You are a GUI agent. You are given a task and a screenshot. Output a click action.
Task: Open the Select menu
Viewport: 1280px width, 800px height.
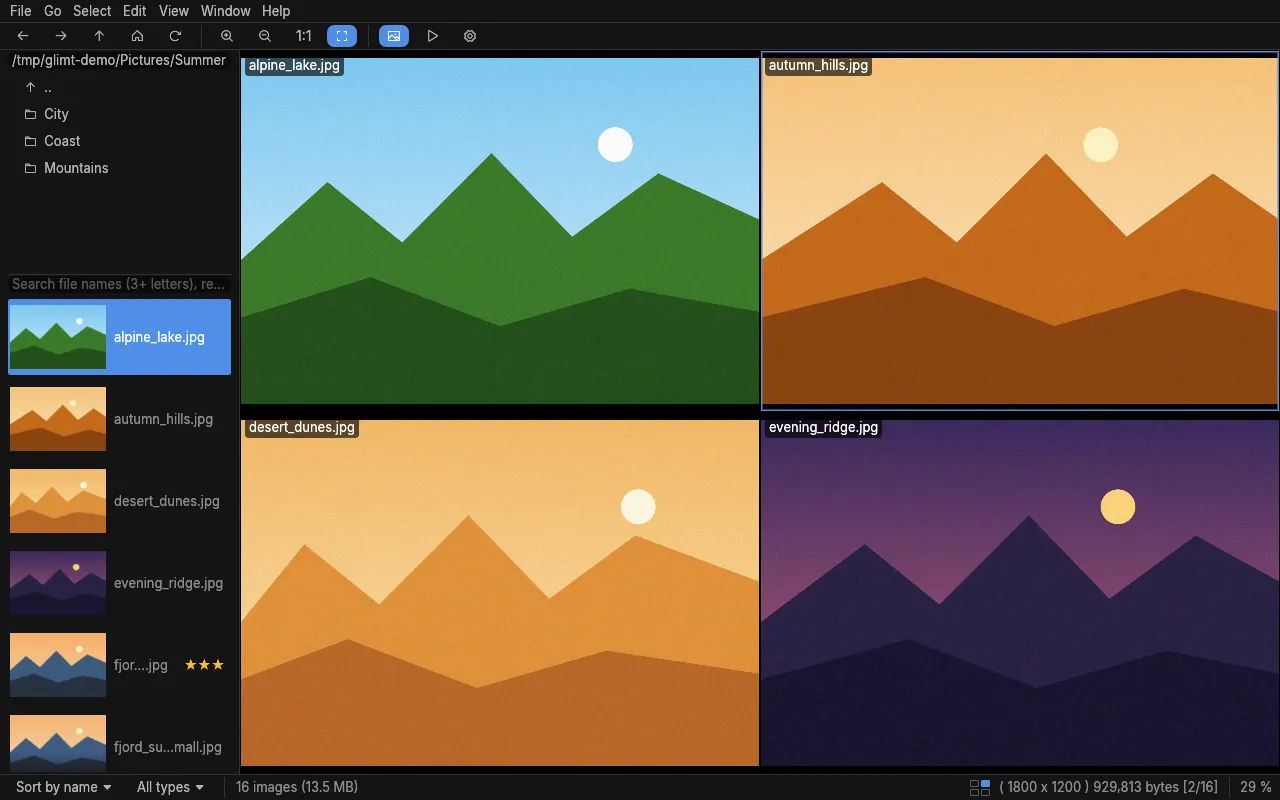coord(92,11)
